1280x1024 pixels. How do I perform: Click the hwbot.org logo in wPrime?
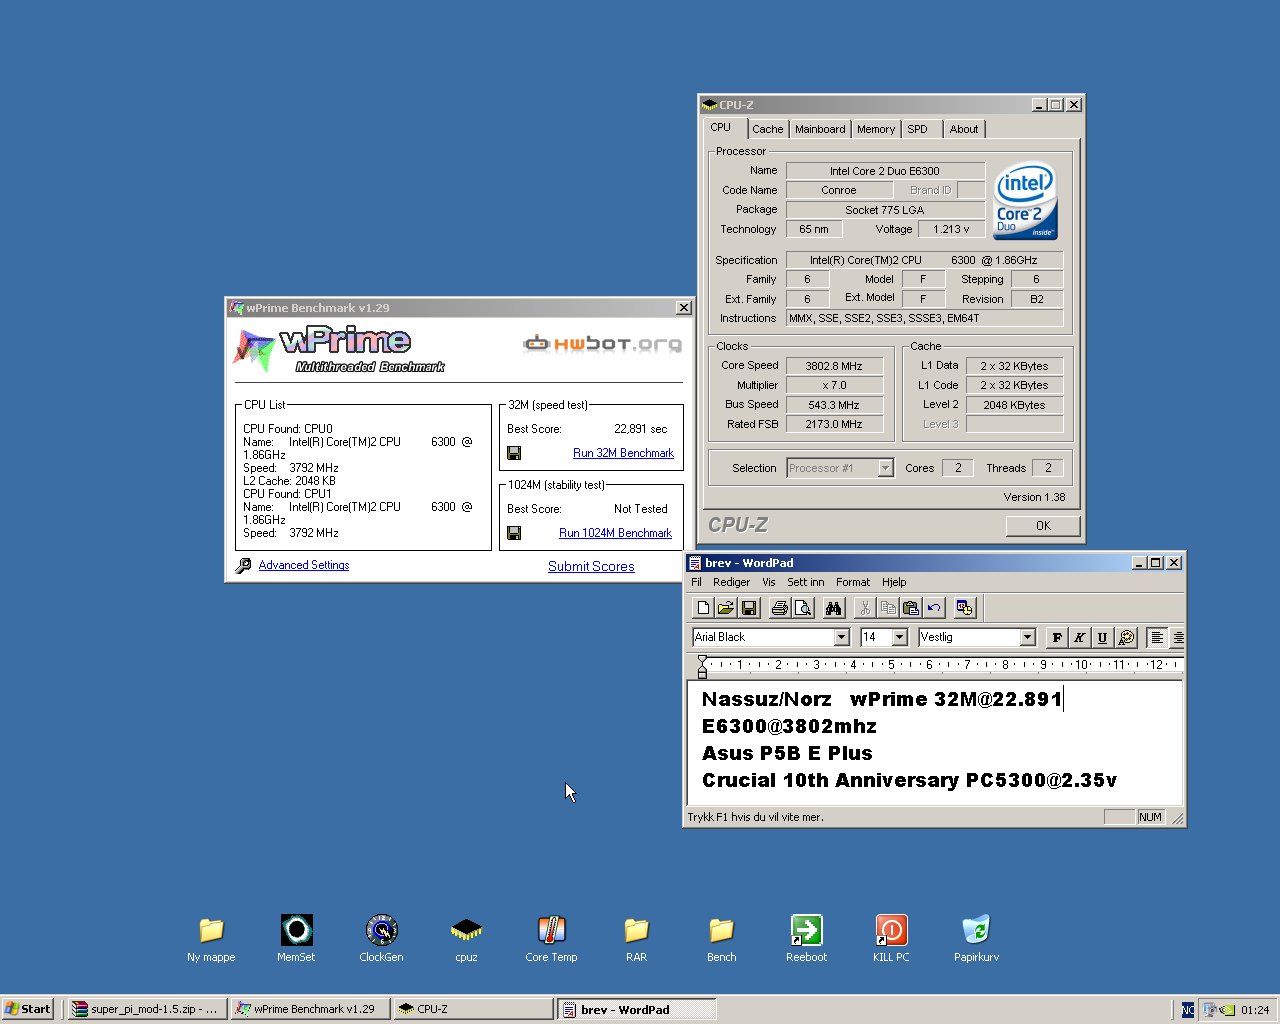[602, 344]
